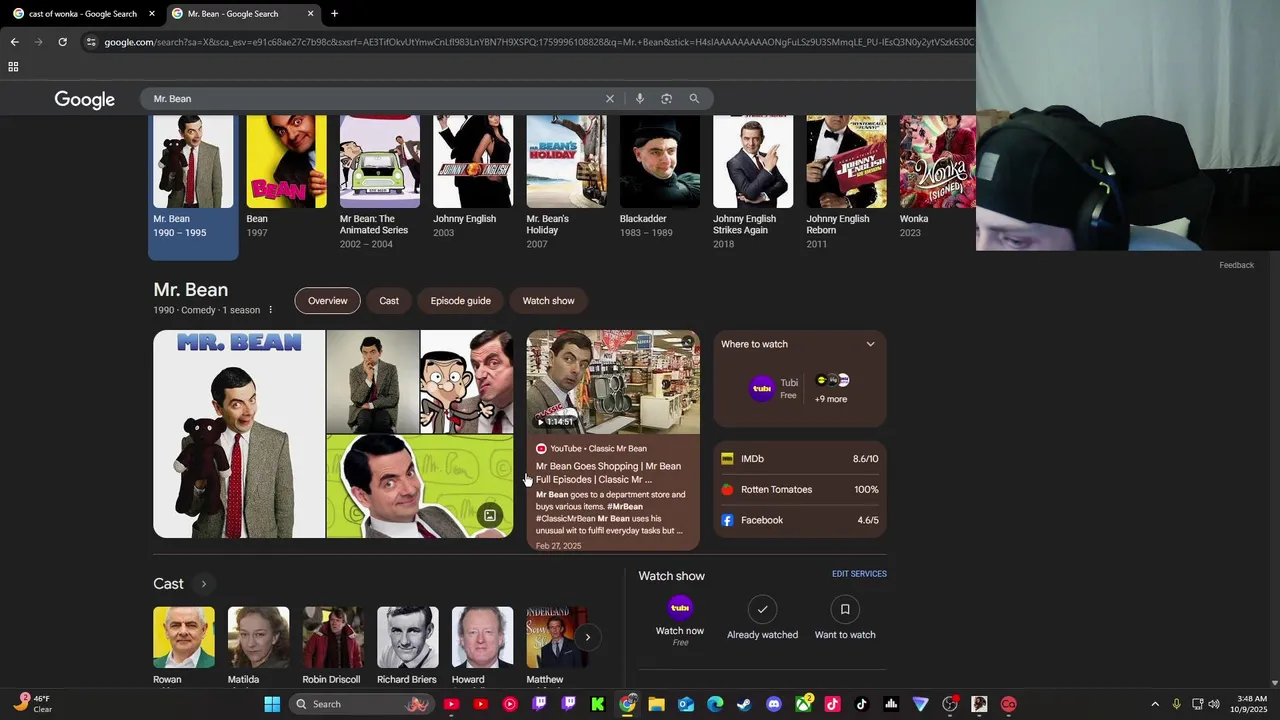Open Steam from the taskbar
This screenshot has height=720, width=1280.
pos(744,704)
